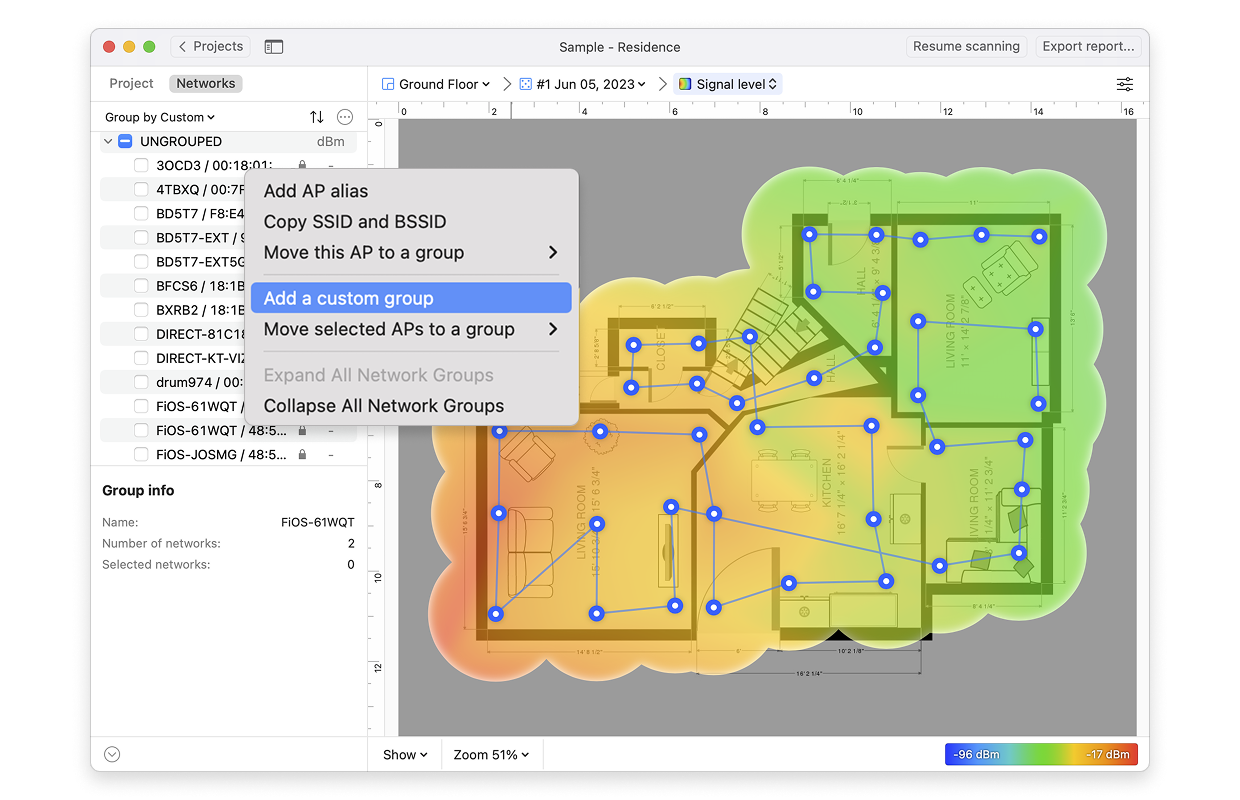Check the 3OCD3 network checkbox
This screenshot has width=1240, height=800.
click(141, 166)
